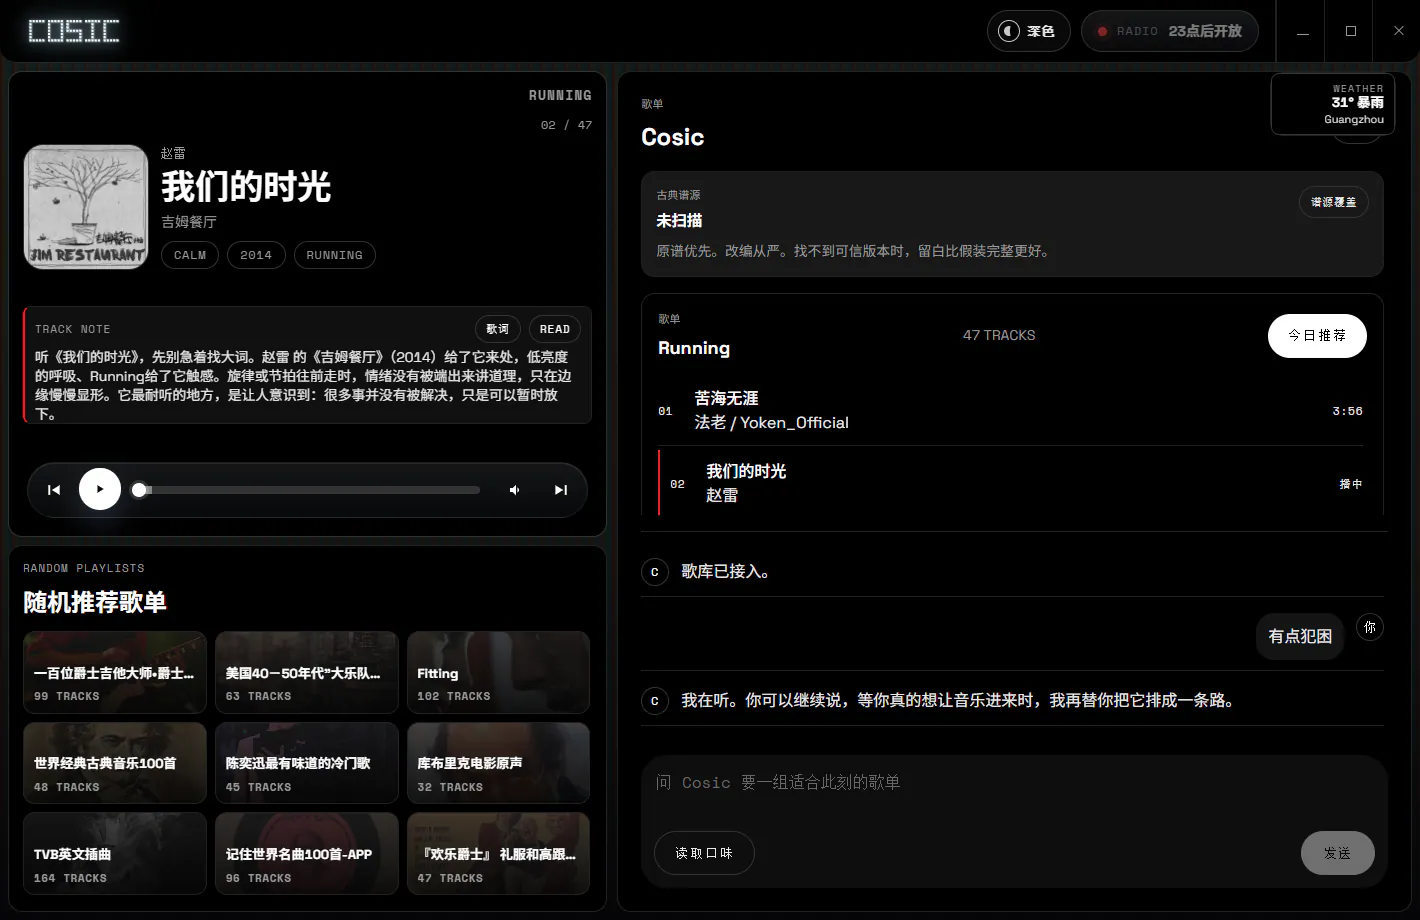Open the playlist 陈奕迅最有味道的冷门歌

tap(307, 763)
